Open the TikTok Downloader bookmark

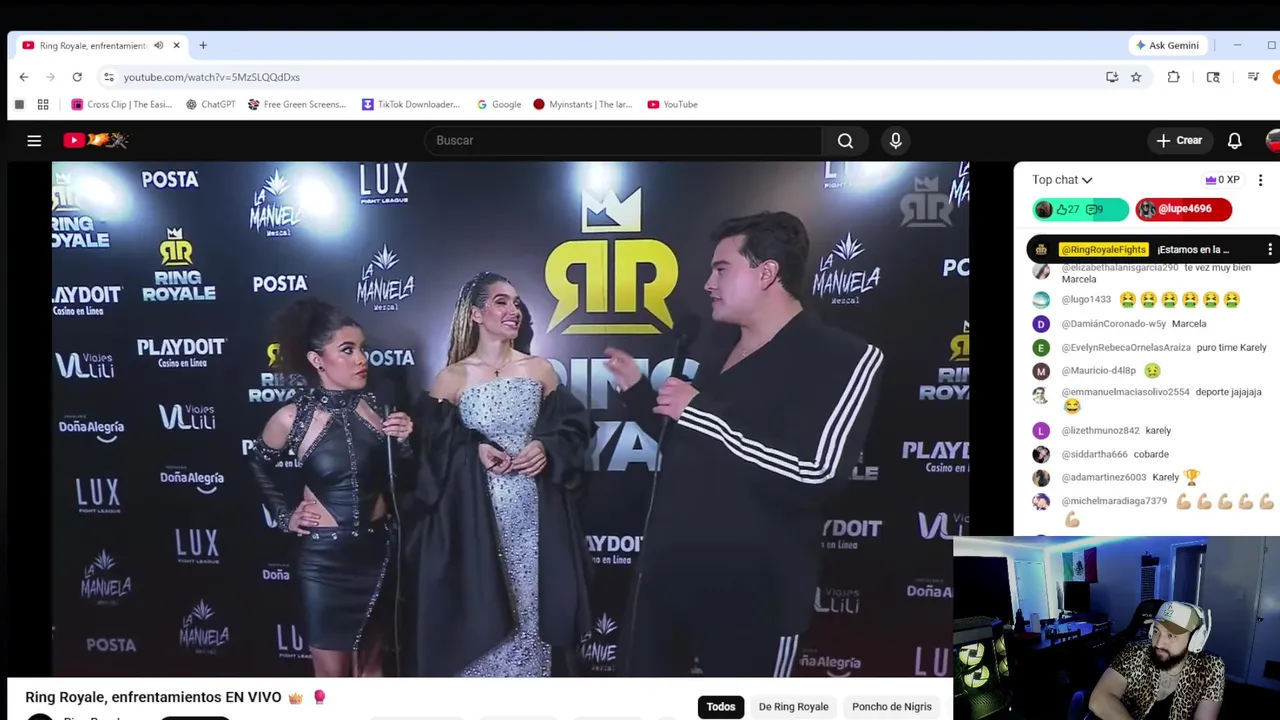coord(410,104)
